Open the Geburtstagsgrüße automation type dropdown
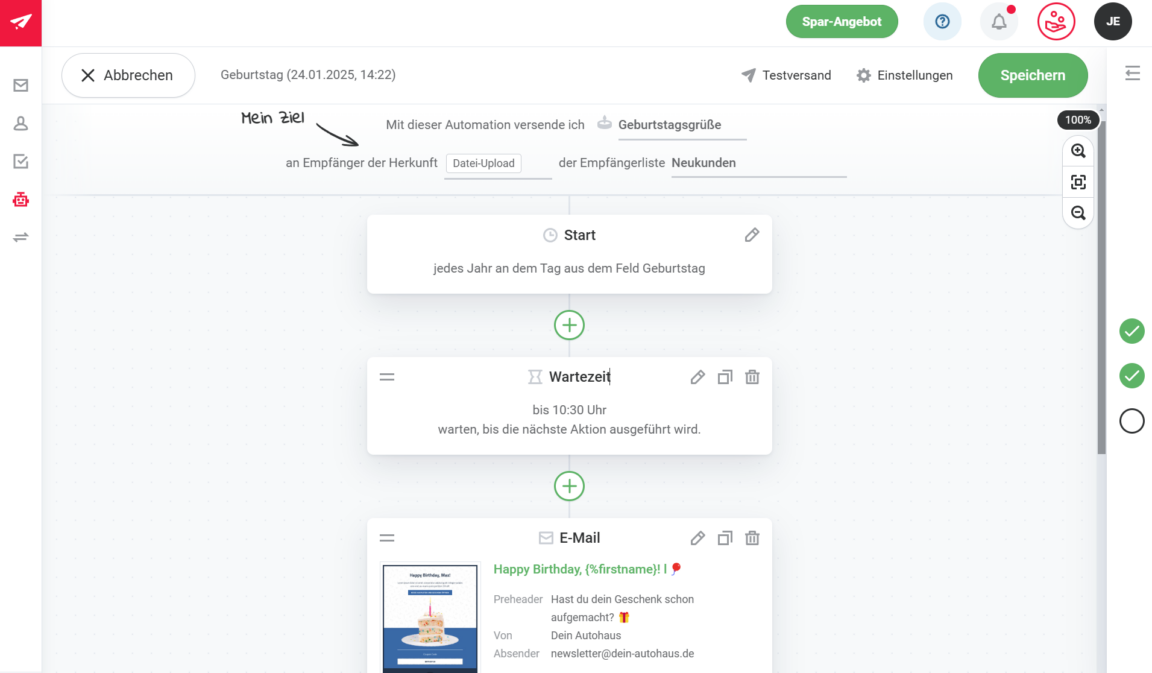Screen dimensions: 1152x673 [x=681, y=125]
